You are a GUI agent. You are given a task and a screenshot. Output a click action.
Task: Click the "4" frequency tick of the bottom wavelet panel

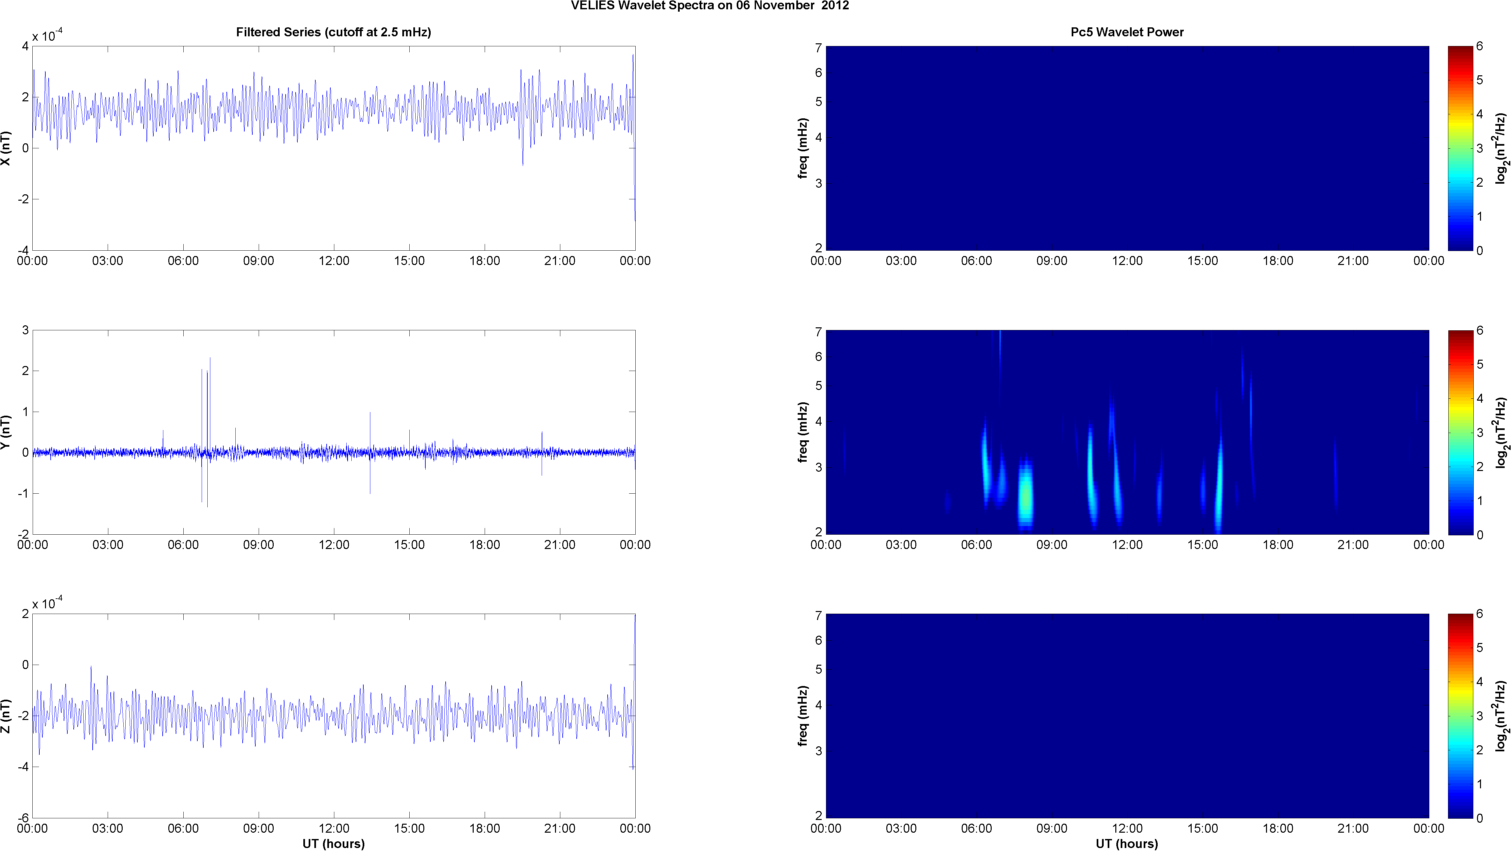pos(817,705)
